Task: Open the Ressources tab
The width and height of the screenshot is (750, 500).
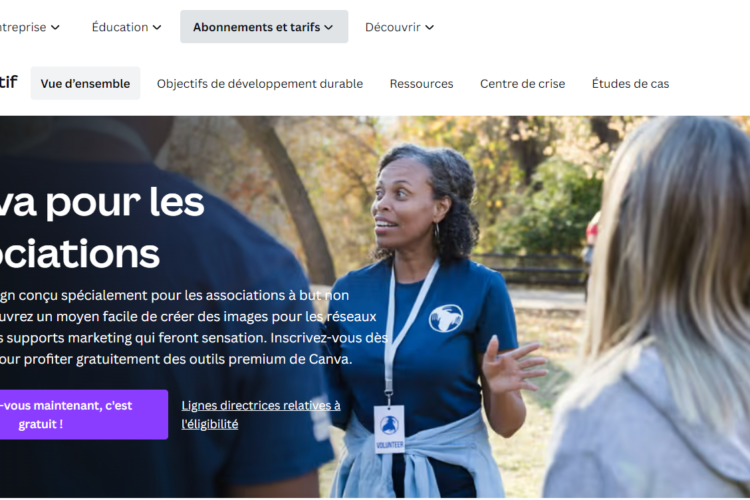Action: 421,84
